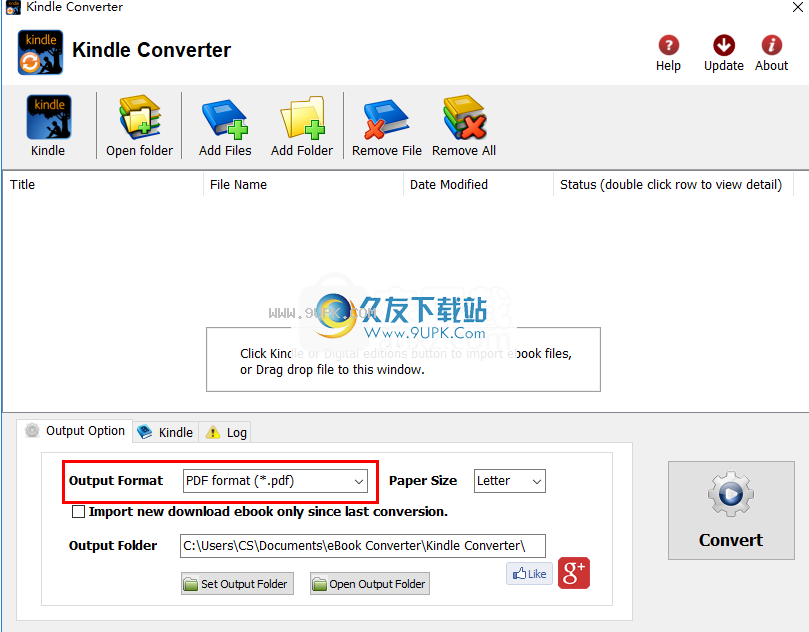
Task: Check for updates via Update icon
Action: 723,53
